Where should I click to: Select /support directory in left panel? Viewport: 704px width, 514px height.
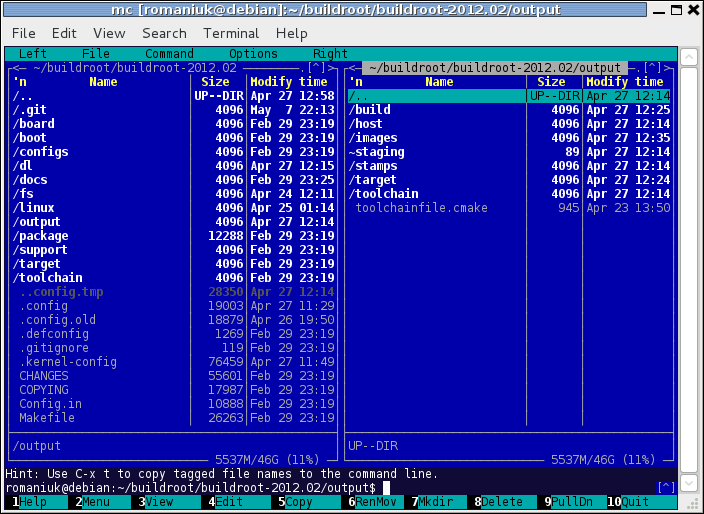(x=173, y=250)
